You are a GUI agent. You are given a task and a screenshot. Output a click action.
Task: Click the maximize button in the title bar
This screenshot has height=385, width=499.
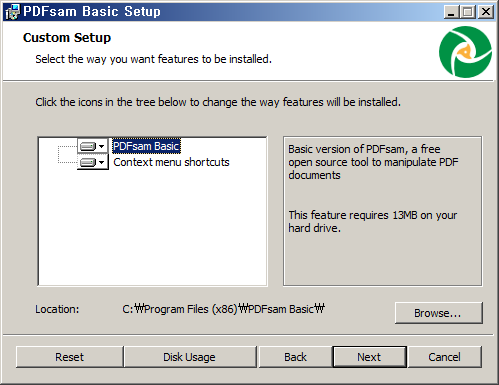point(468,12)
